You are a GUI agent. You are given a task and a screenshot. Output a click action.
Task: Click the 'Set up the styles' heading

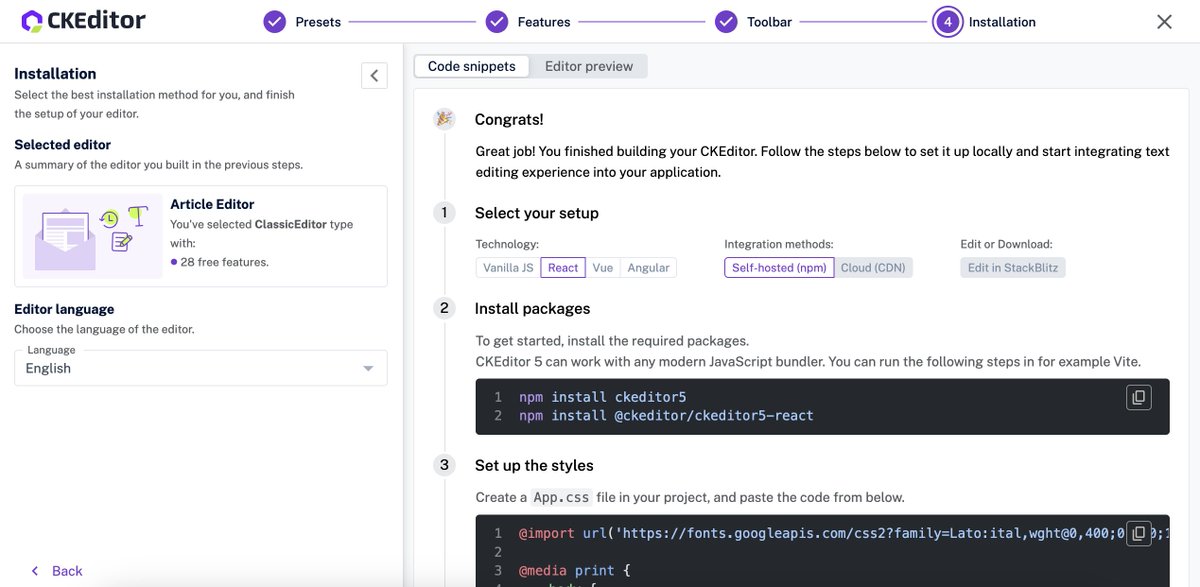(534, 465)
